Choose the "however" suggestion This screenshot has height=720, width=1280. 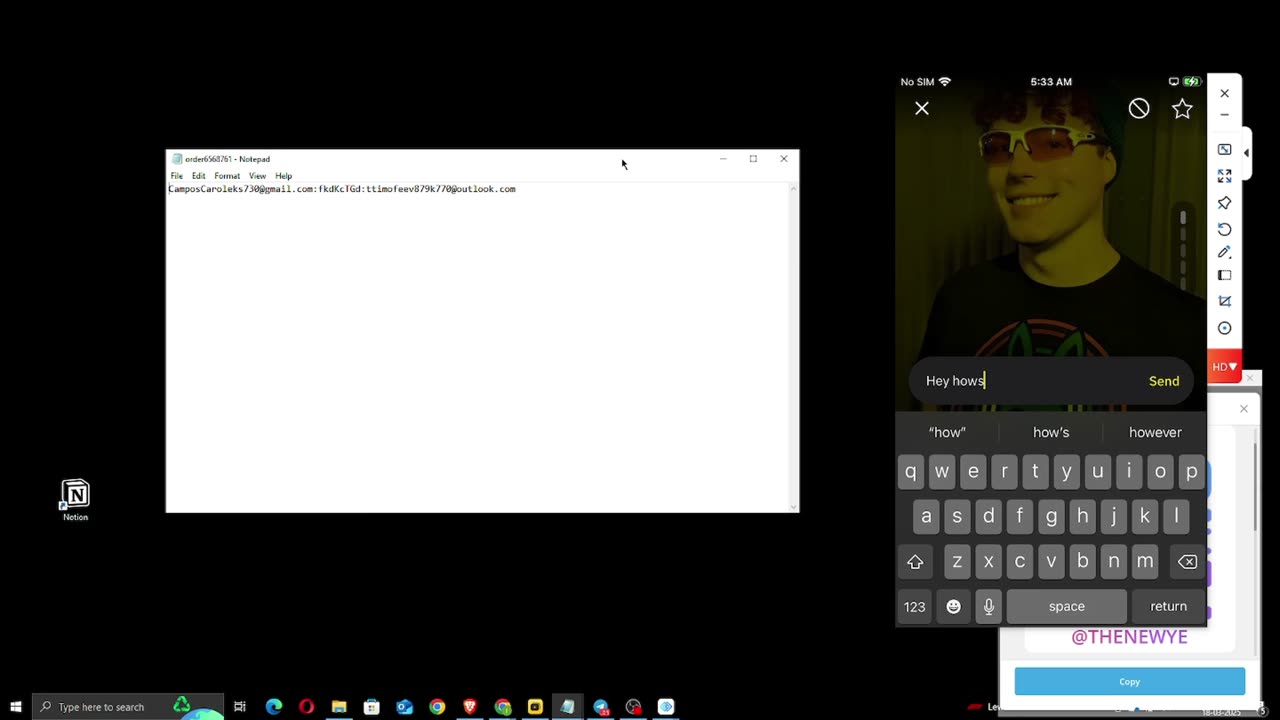pyautogui.click(x=1155, y=432)
